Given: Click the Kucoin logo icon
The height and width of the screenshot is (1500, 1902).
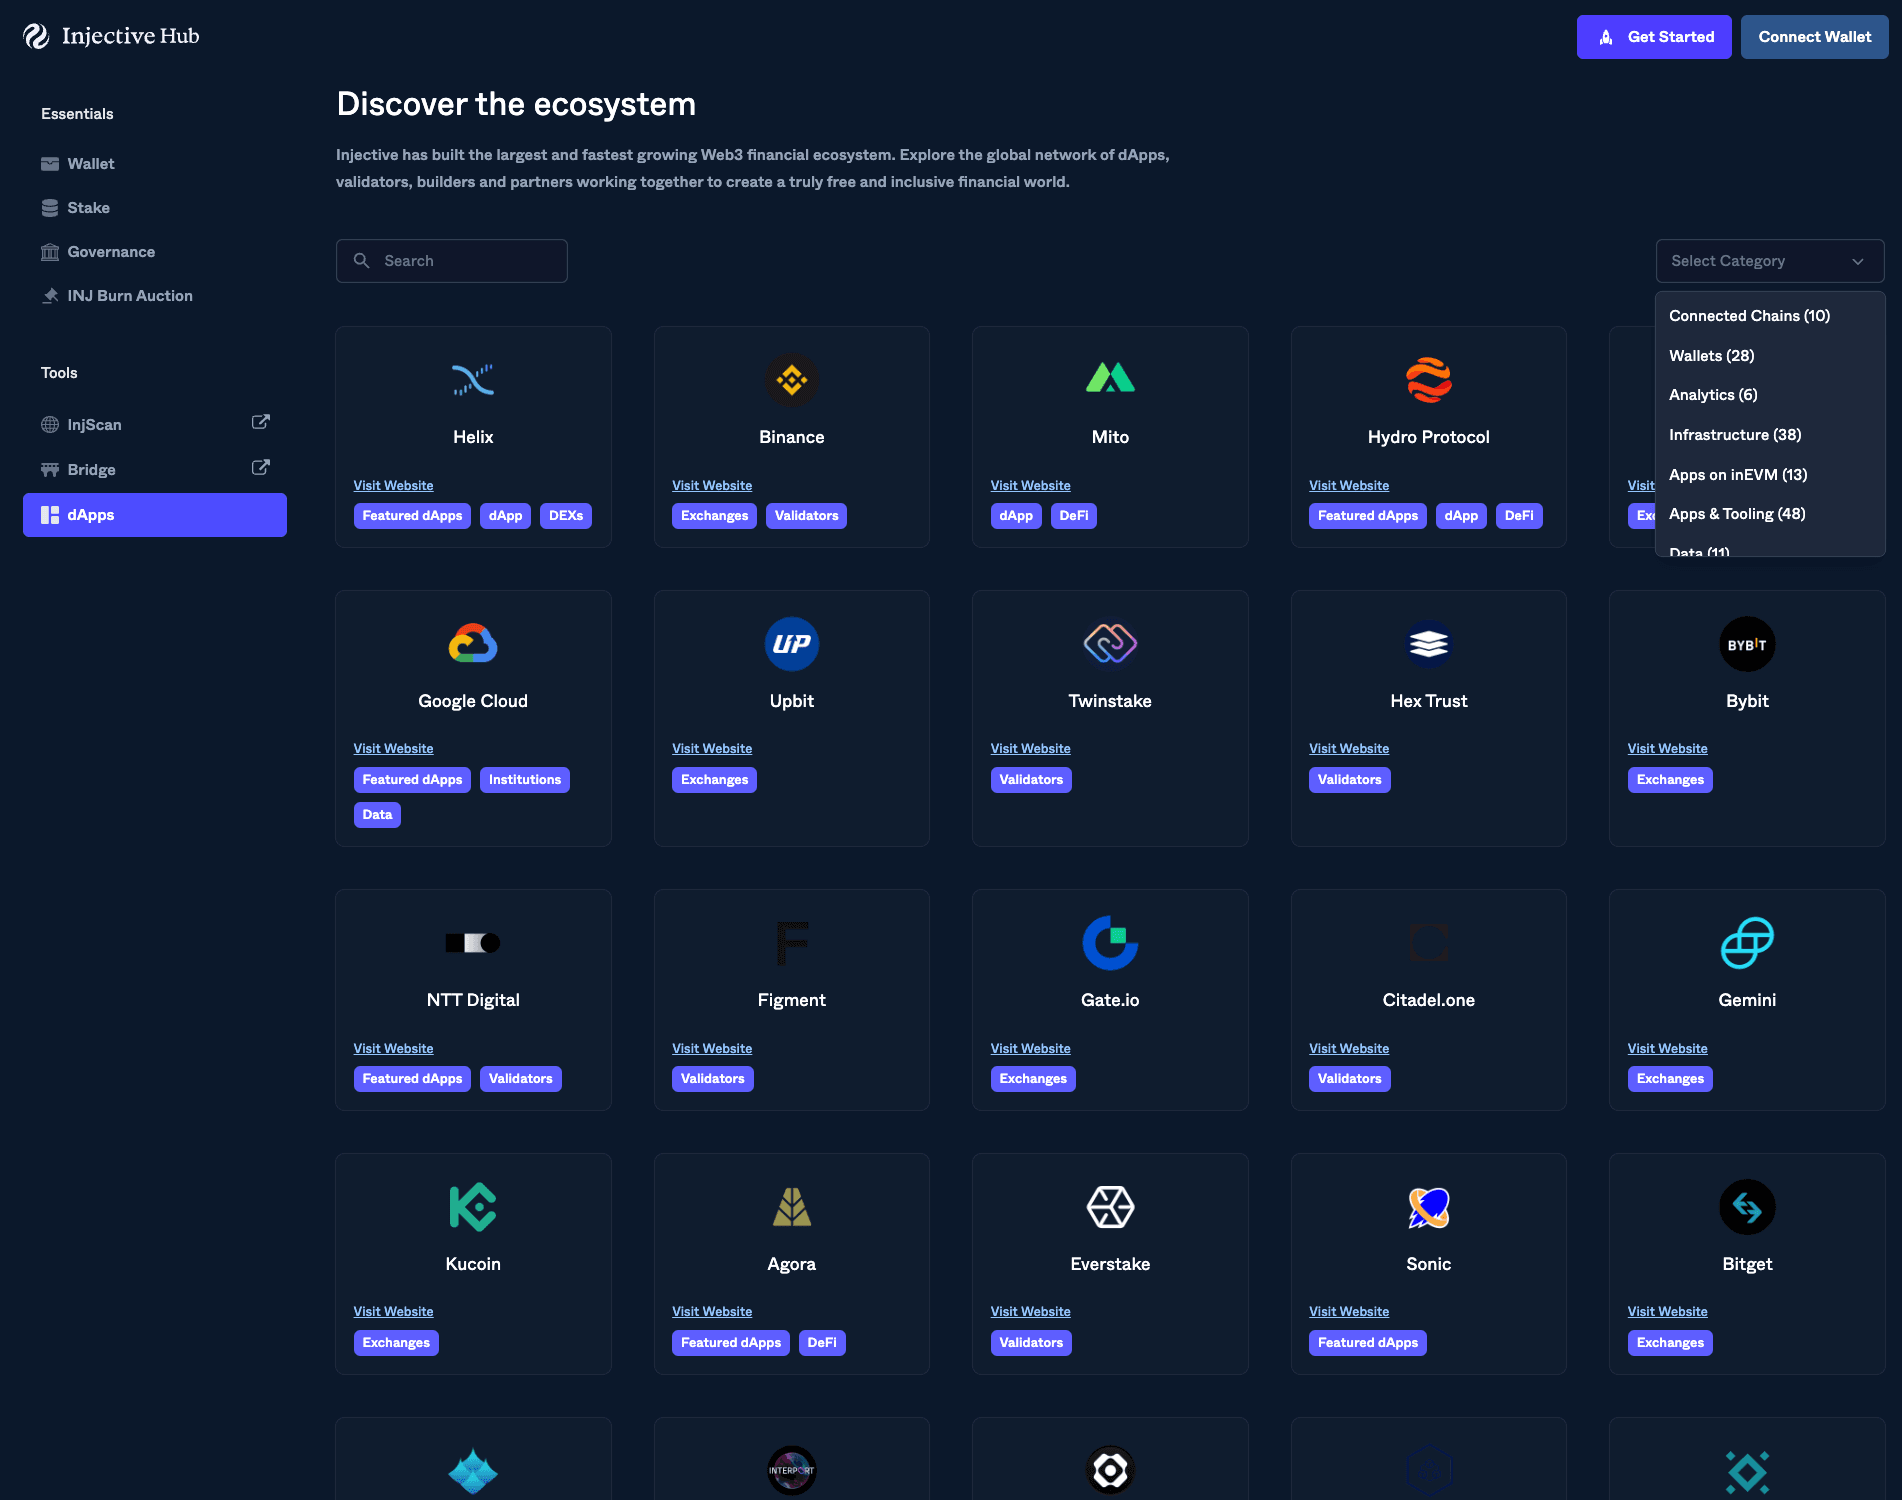Looking at the screenshot, I should click(473, 1207).
